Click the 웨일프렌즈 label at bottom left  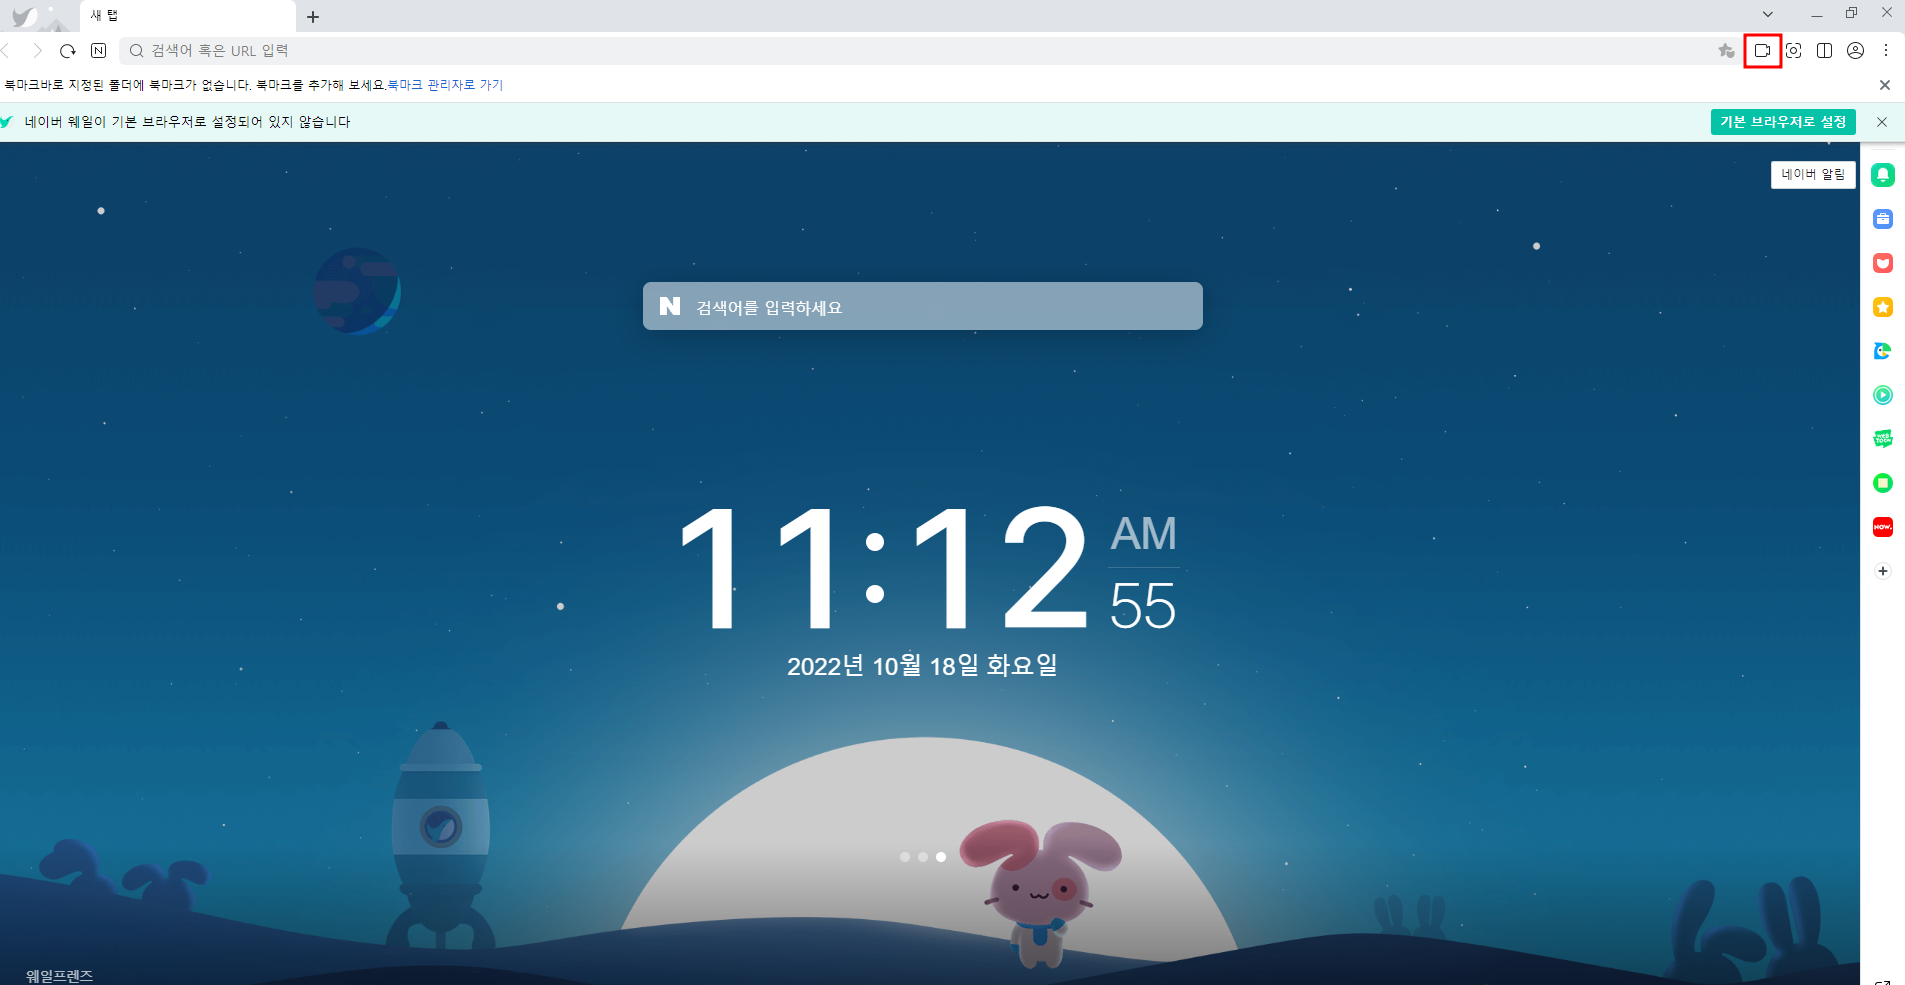pos(60,976)
